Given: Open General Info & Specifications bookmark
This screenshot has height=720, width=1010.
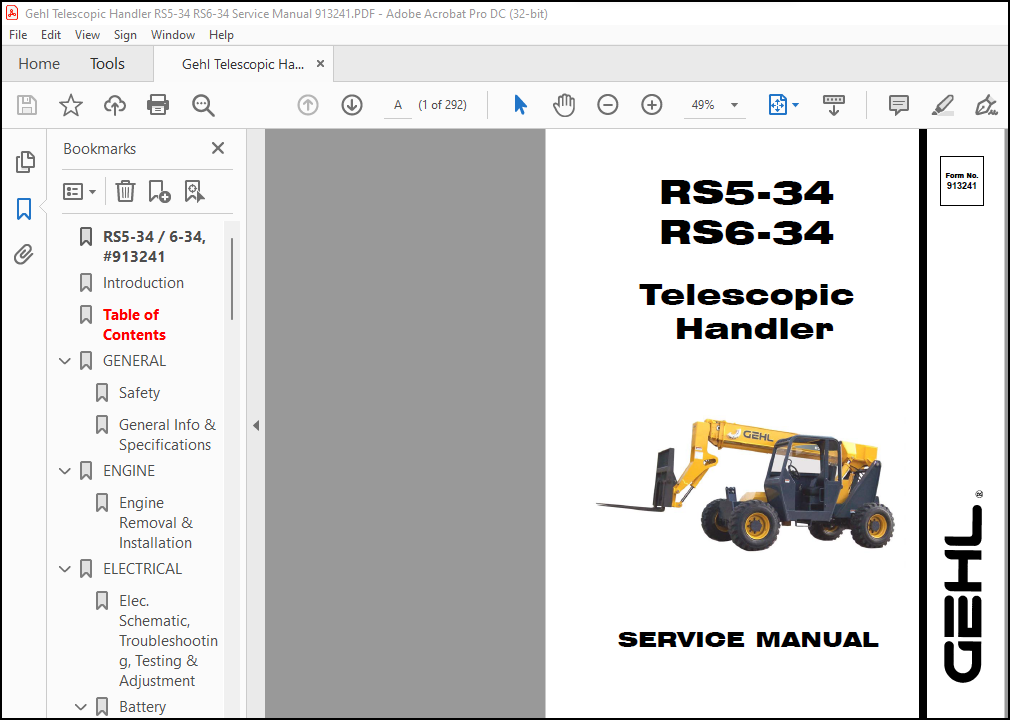Looking at the screenshot, I should [167, 435].
